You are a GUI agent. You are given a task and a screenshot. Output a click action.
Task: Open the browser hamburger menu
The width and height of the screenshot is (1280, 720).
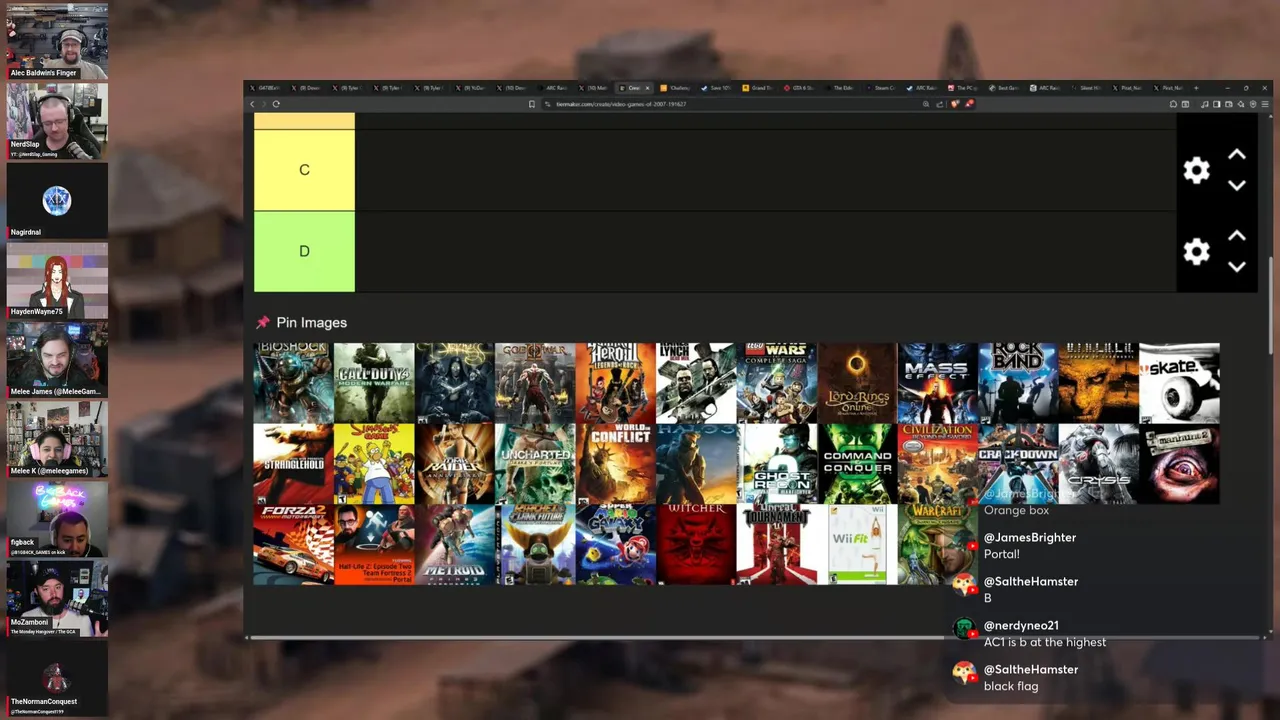tap(1265, 104)
